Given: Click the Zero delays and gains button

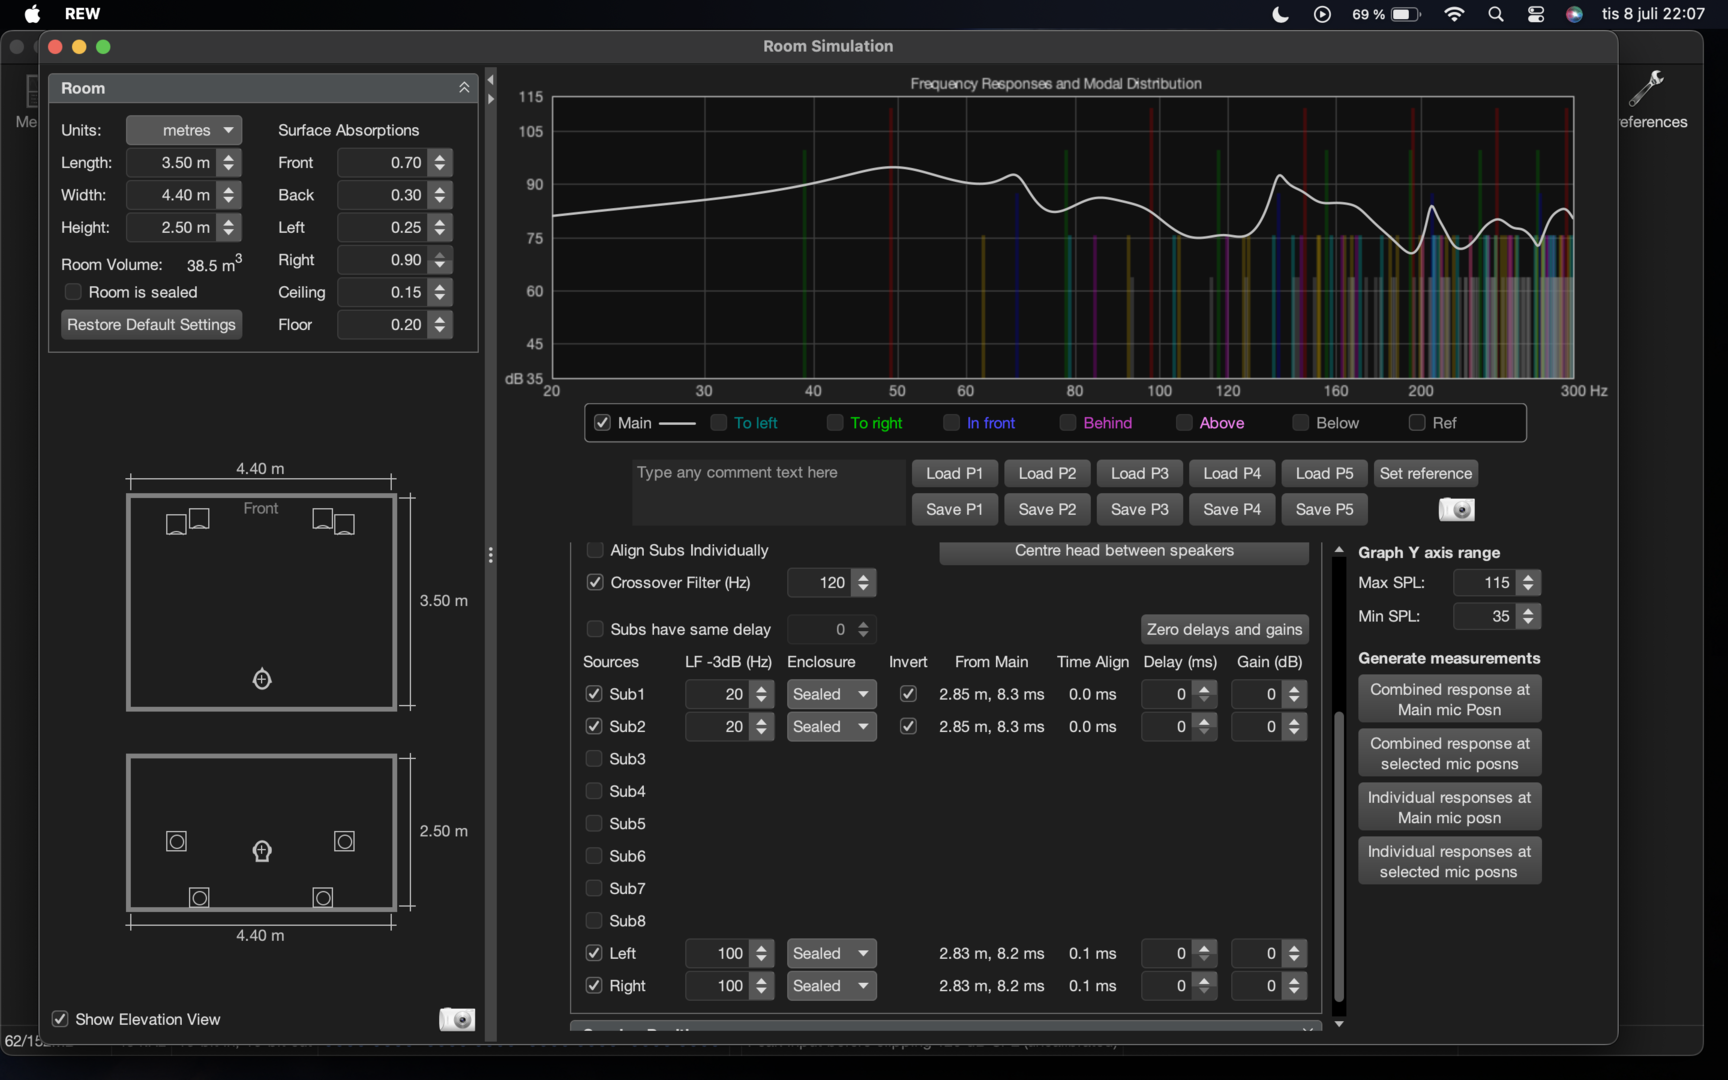Looking at the screenshot, I should (x=1224, y=629).
